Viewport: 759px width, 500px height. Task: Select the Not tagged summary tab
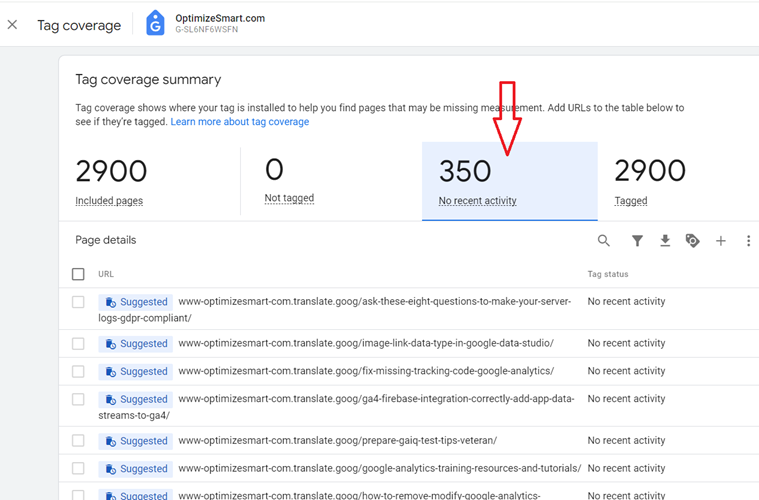(331, 182)
